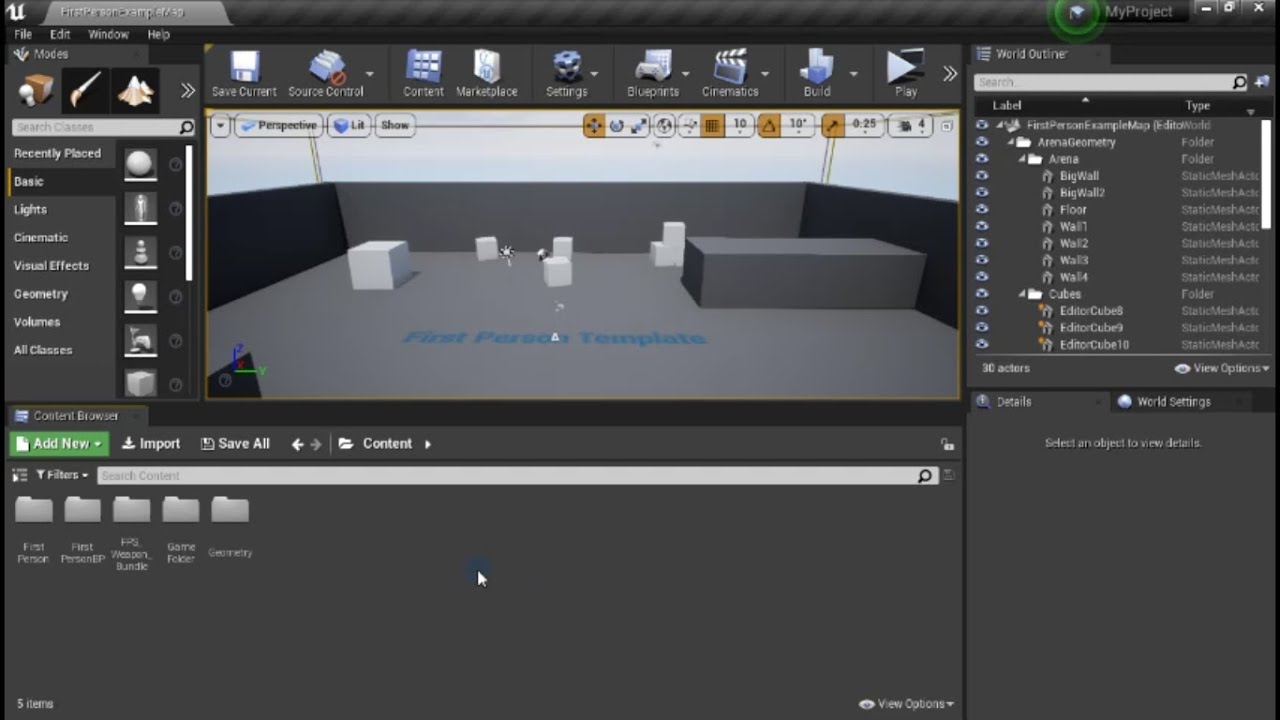This screenshot has height=720, width=1280.
Task: Select the Paint mode brush icon
Action: (x=85, y=92)
